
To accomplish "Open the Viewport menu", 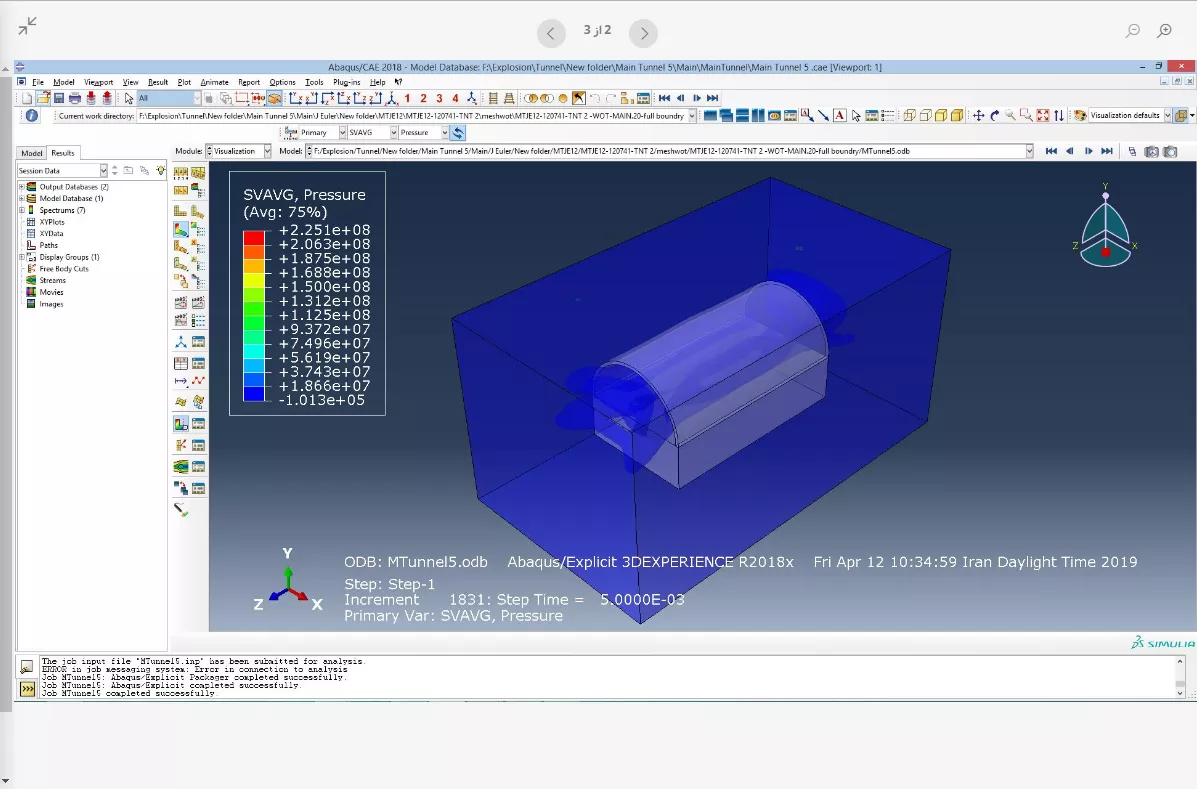I will tap(98, 82).
